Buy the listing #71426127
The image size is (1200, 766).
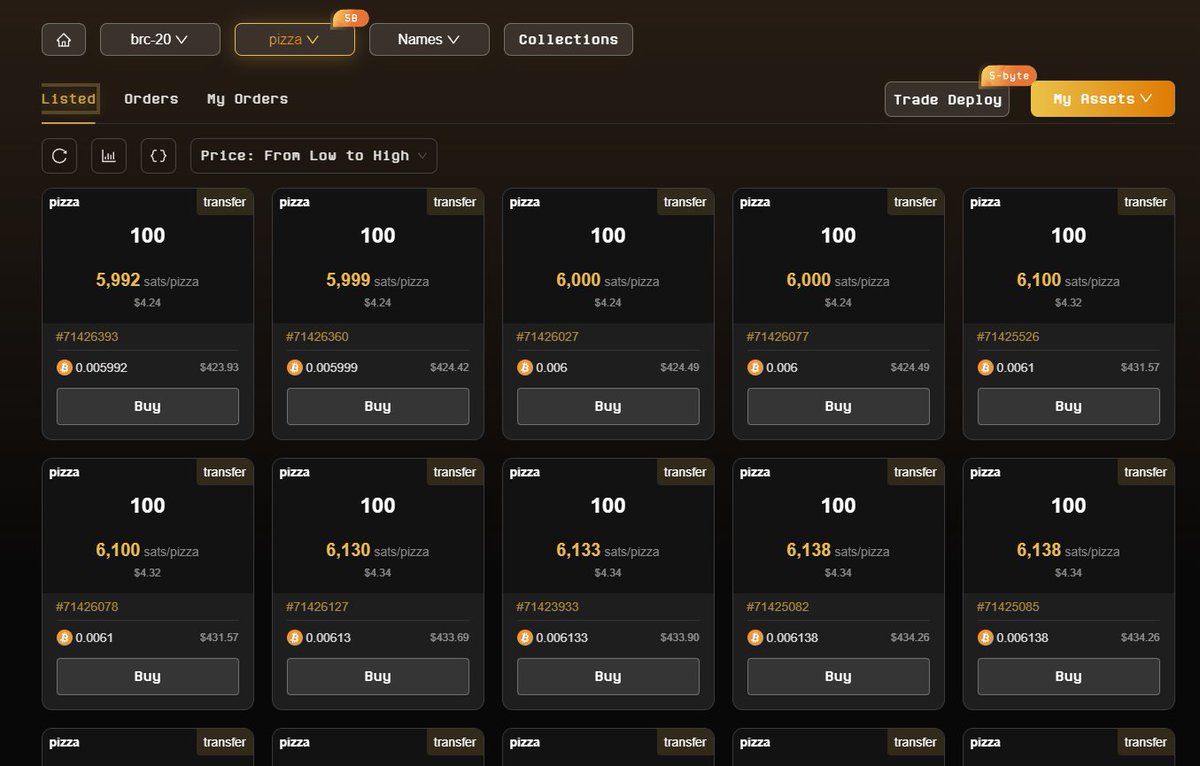click(x=378, y=677)
